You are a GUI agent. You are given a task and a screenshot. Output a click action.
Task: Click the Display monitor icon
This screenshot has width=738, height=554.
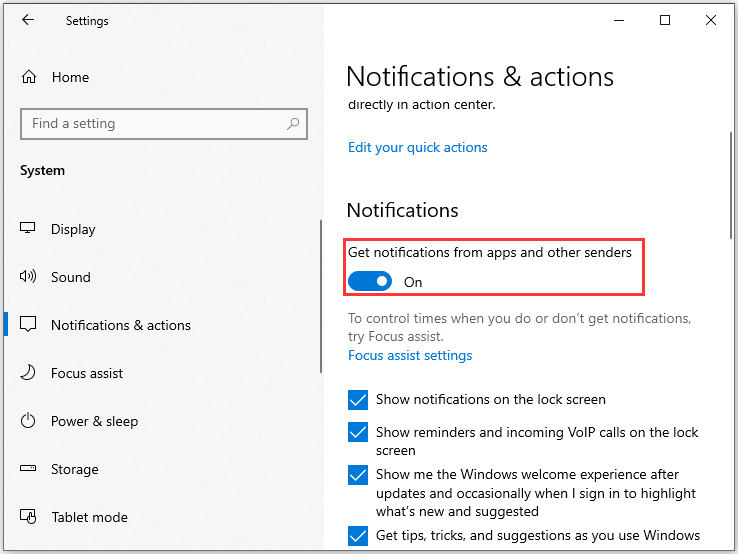(x=29, y=229)
